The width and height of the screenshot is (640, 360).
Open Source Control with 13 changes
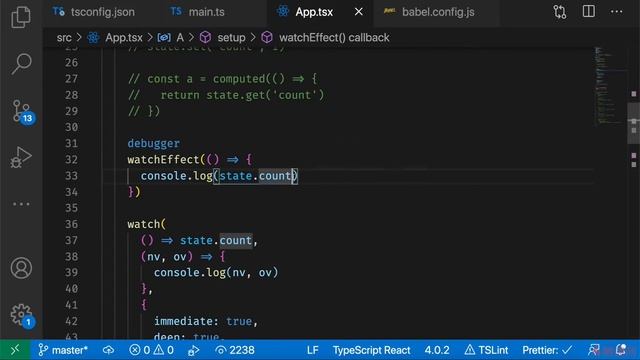(x=22, y=111)
